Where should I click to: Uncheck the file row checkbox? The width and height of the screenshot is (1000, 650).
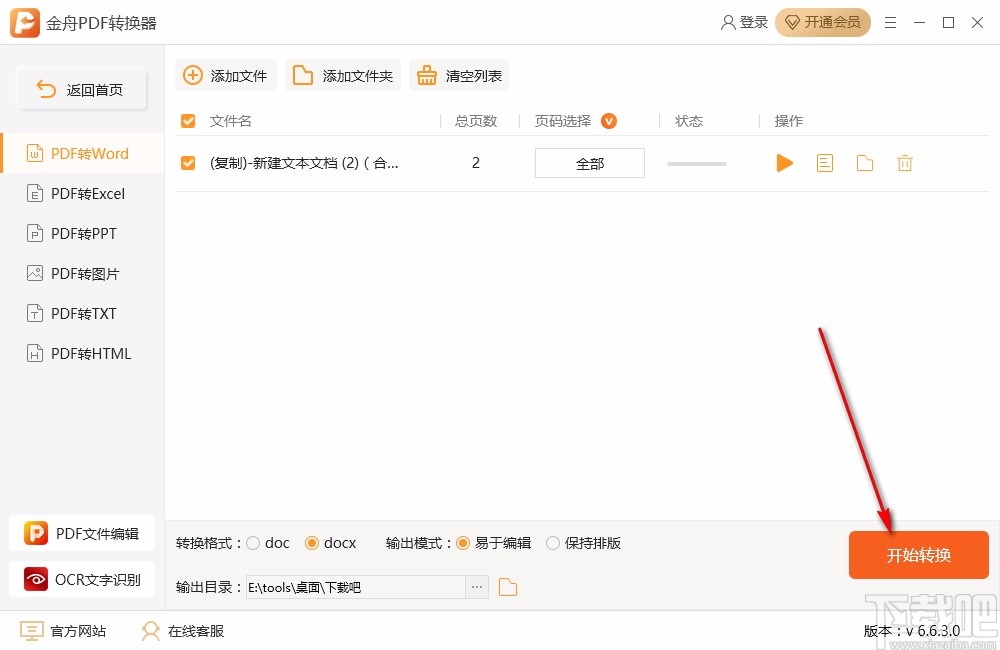(x=187, y=162)
